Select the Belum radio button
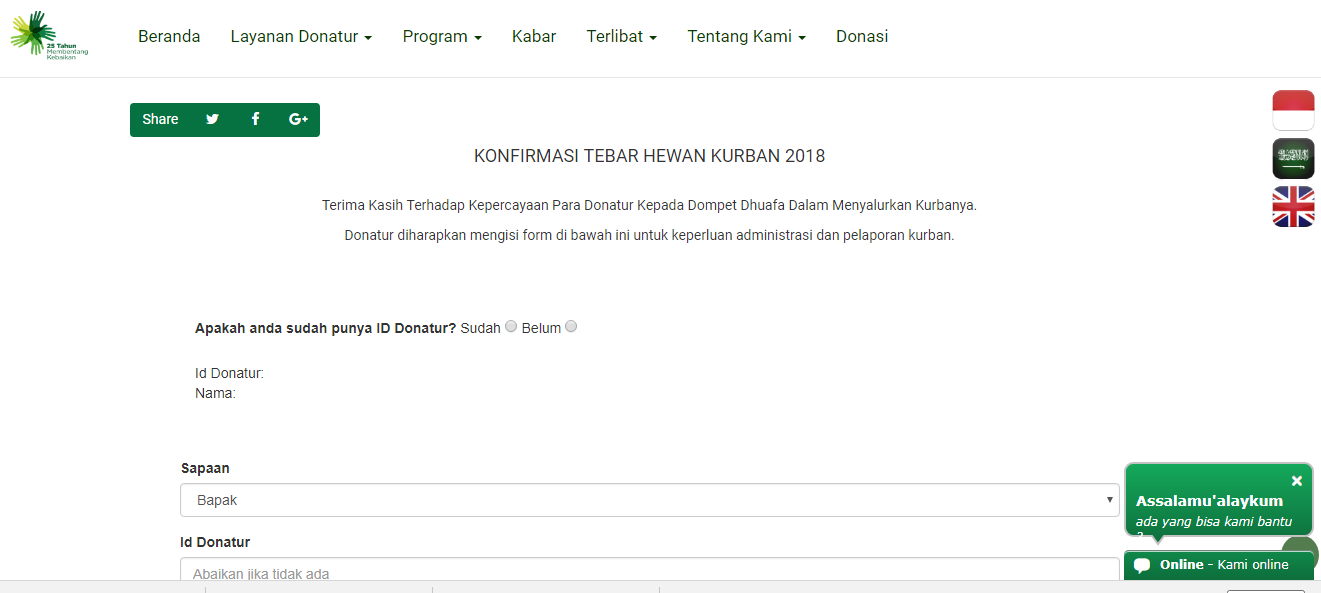 pyautogui.click(x=571, y=326)
